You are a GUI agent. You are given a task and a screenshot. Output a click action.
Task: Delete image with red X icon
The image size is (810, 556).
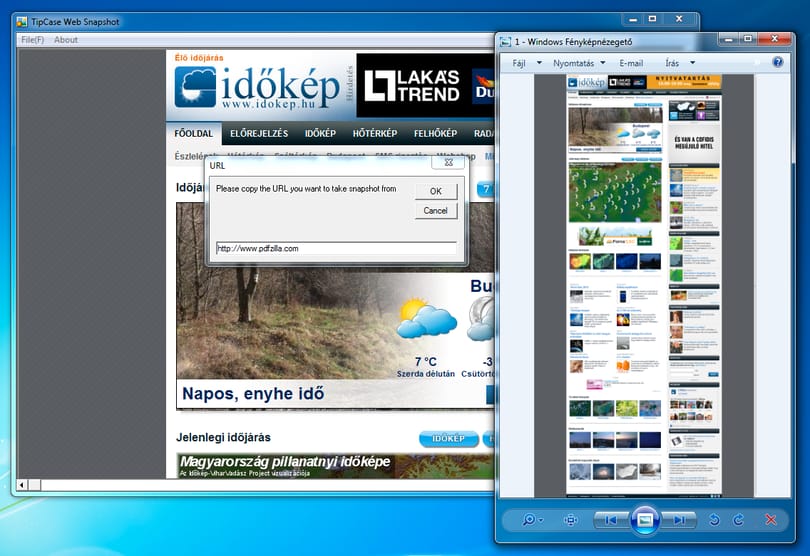tap(771, 520)
